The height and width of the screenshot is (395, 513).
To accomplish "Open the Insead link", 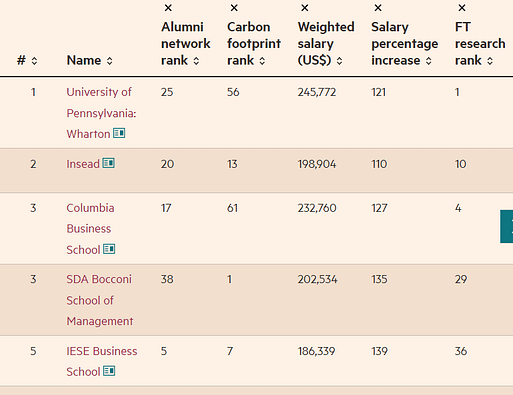I will pyautogui.click(x=83, y=164).
